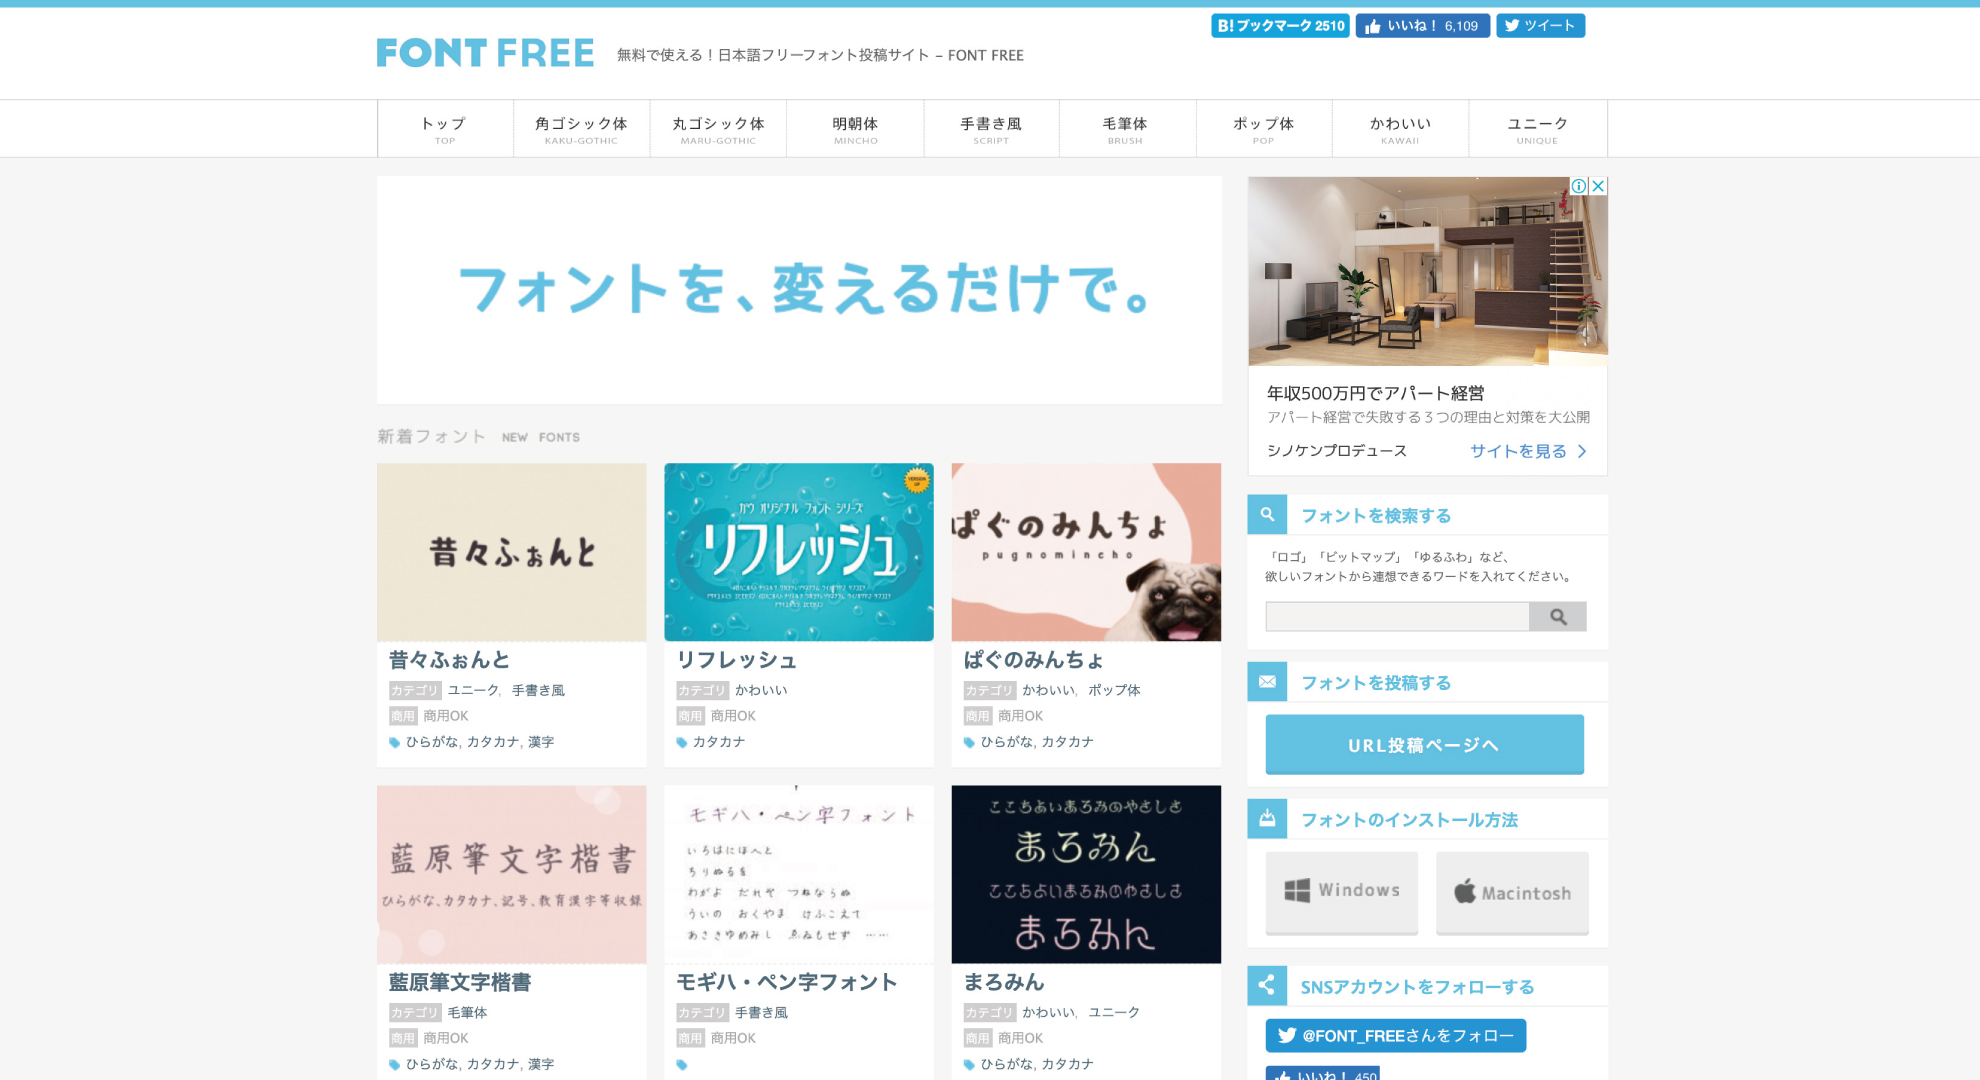Image resolution: width=1980 pixels, height=1080 pixels.
Task: Click the Hatena bookmark 2510 badge
Action: 1280,26
